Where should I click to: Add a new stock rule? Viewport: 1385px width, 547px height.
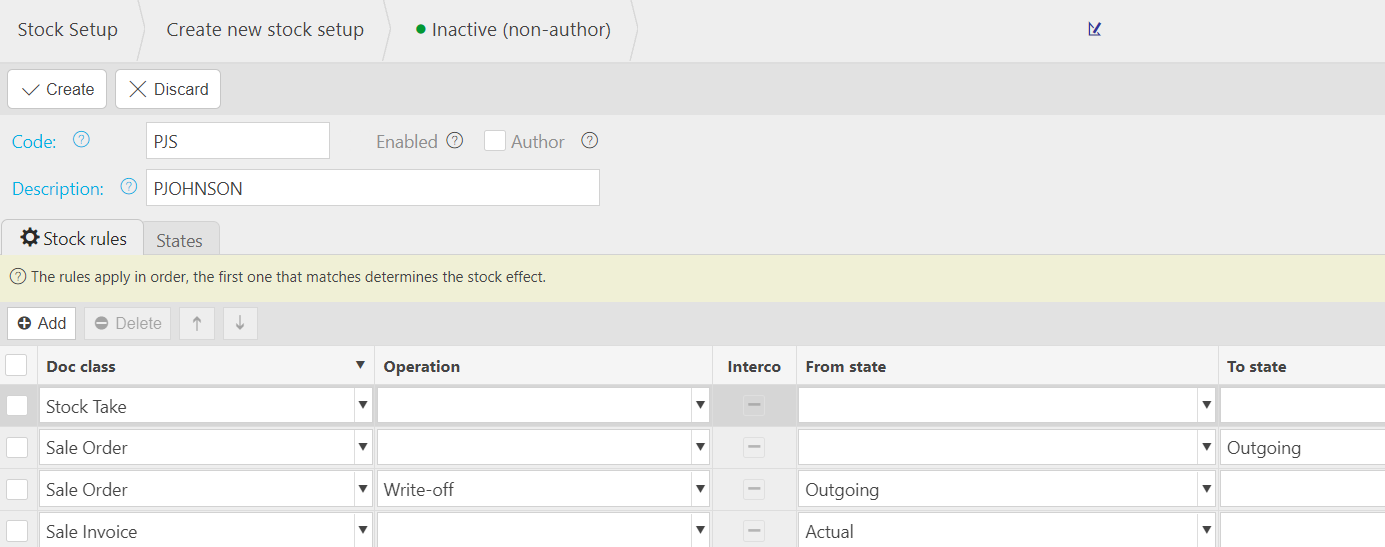tap(42, 323)
